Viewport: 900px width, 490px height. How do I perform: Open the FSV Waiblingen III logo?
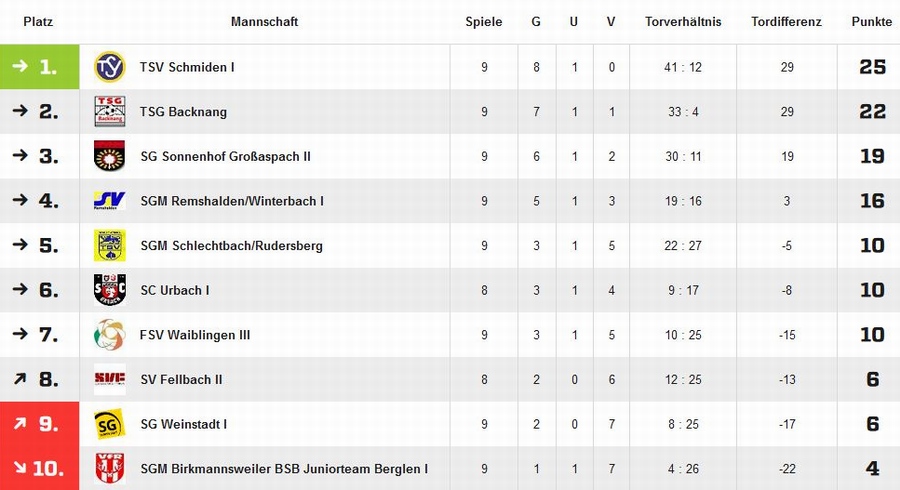tap(109, 335)
